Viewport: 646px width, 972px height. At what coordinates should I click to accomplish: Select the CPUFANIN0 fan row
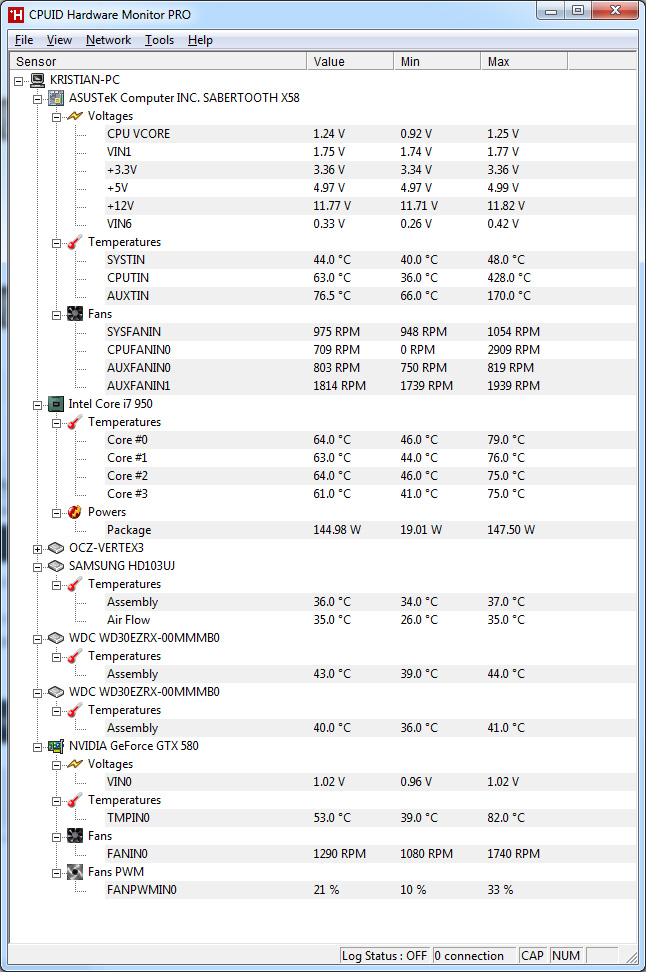pos(371,350)
